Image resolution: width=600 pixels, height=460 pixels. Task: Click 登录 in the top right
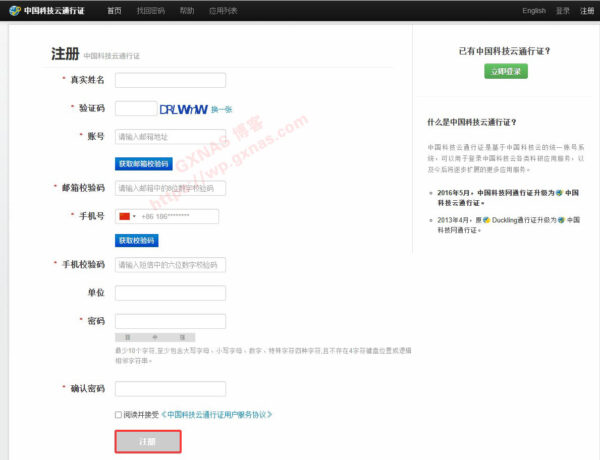point(562,10)
